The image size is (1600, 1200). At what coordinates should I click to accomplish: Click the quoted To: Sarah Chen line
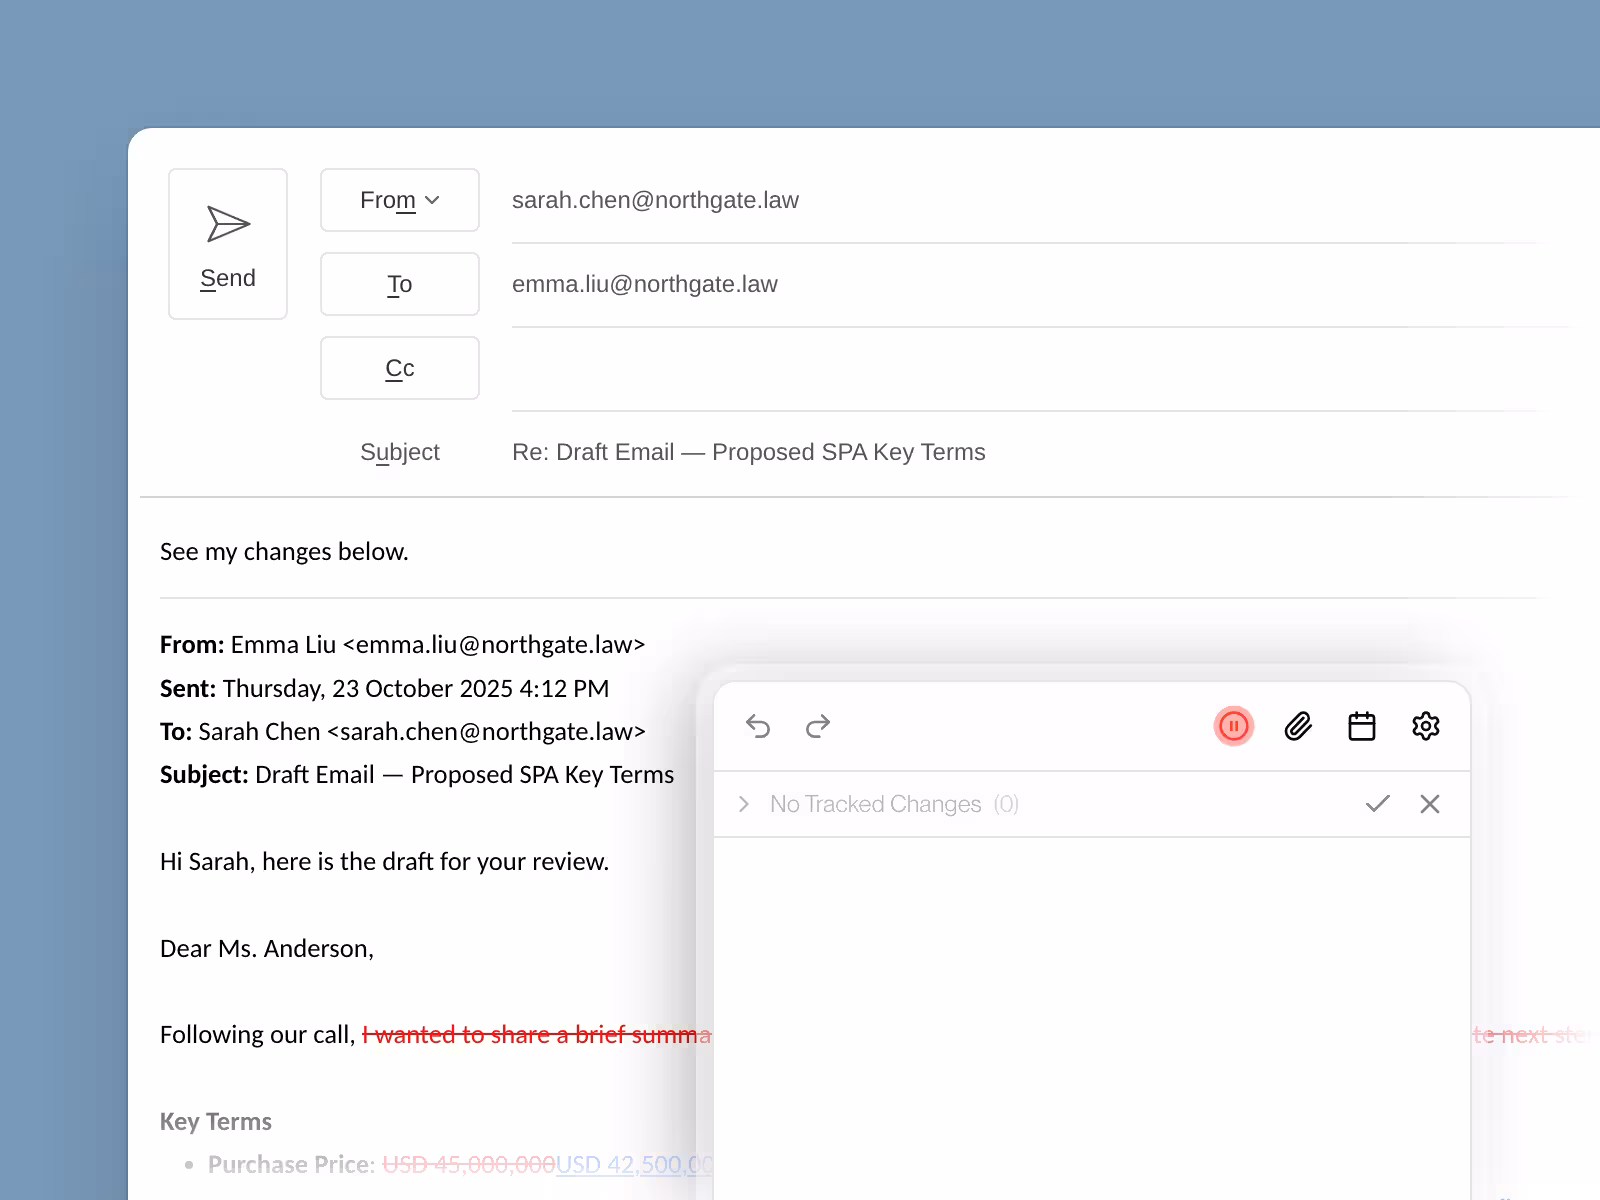pyautogui.click(x=402, y=732)
